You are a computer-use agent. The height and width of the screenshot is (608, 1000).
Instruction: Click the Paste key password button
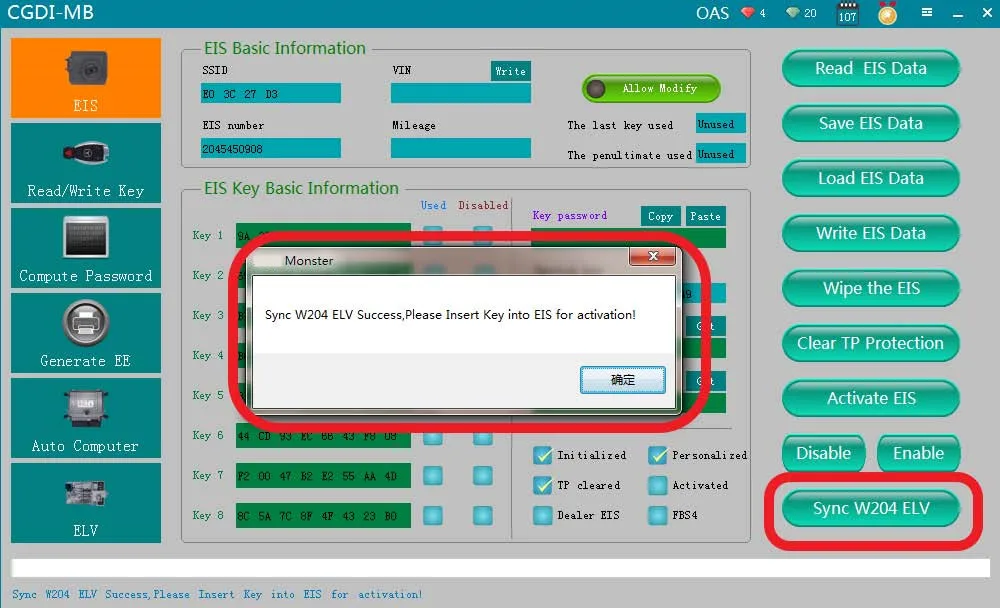pos(705,216)
